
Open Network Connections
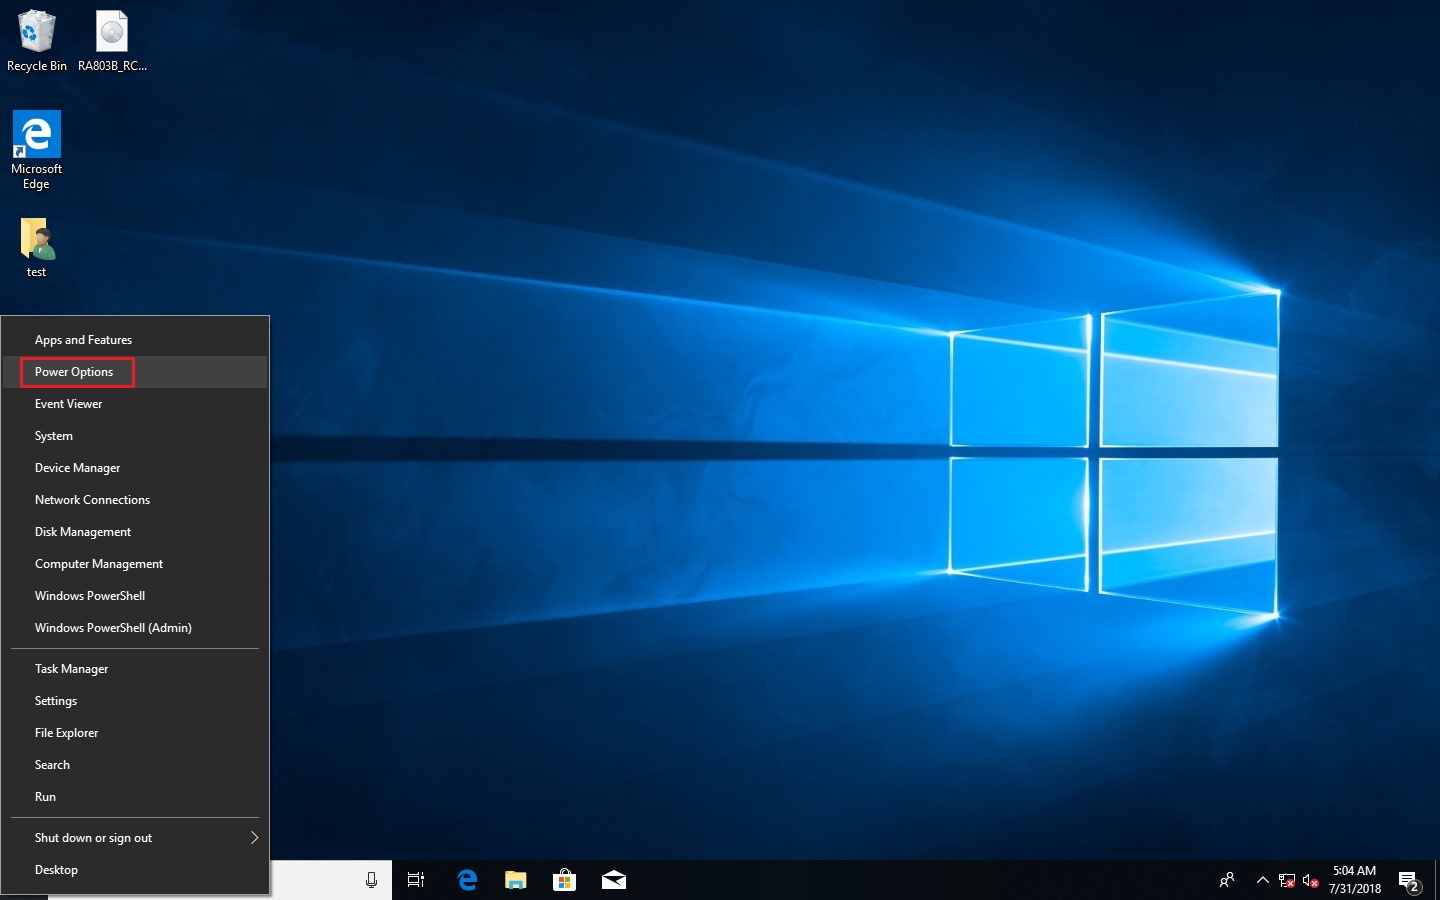tap(135, 500)
